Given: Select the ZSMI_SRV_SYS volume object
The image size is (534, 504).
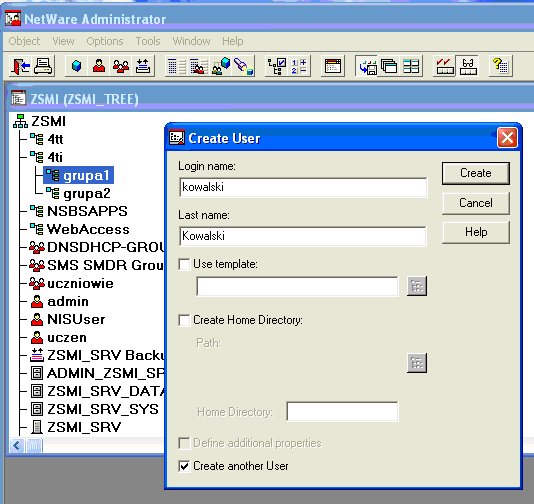Looking at the screenshot, I should point(95,409).
